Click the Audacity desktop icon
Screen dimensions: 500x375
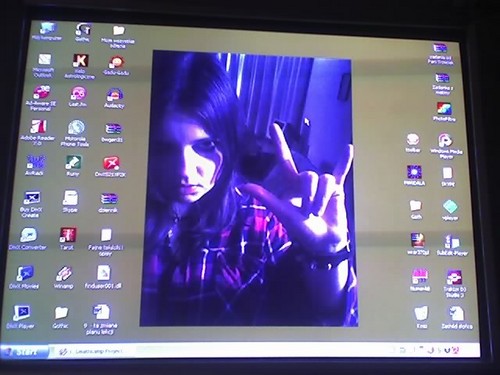click(x=114, y=98)
